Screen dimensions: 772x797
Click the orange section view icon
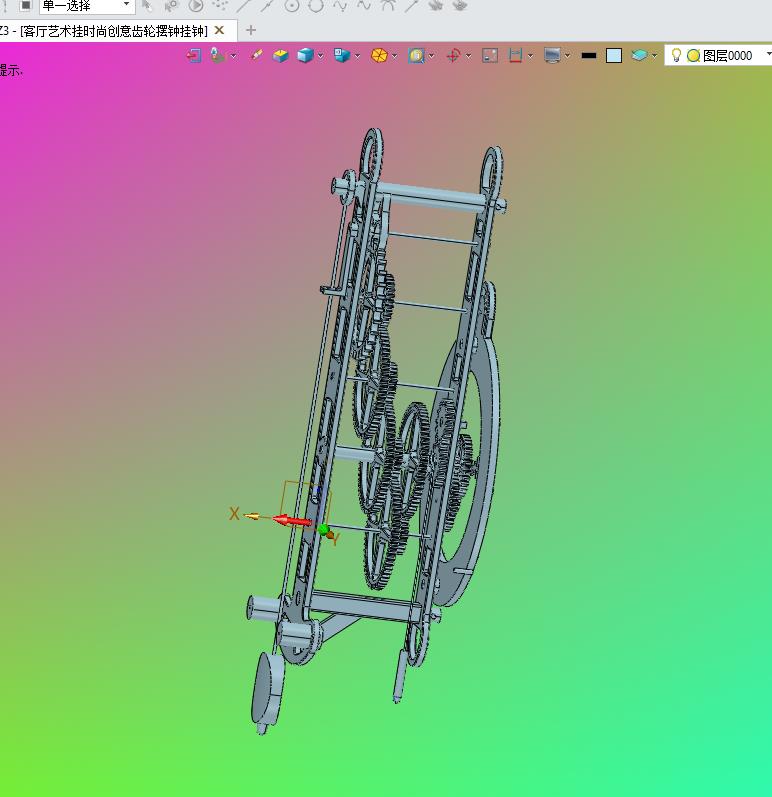click(379, 55)
